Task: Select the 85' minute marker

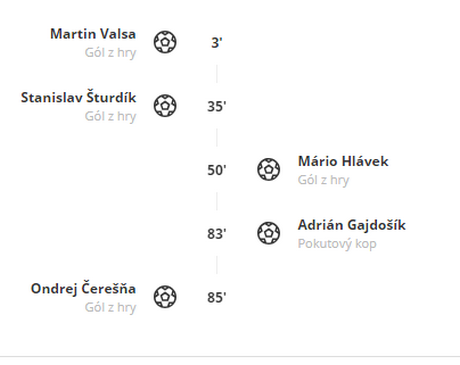Action: pyautogui.click(x=217, y=297)
